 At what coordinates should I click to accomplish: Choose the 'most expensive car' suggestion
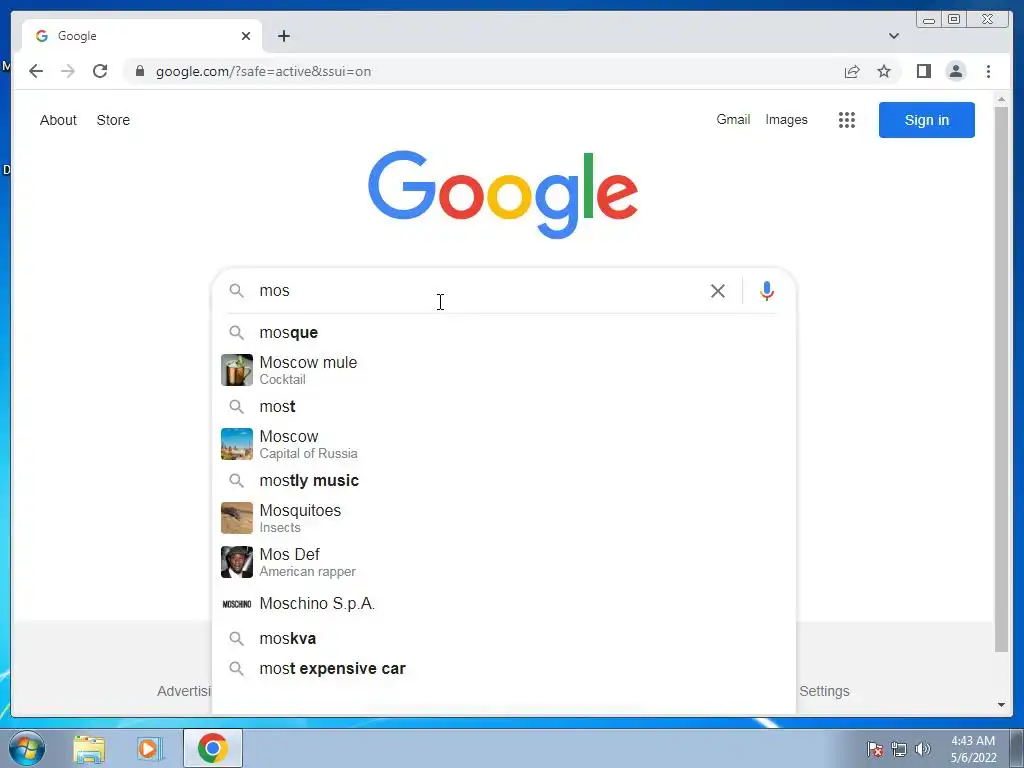coord(504,669)
